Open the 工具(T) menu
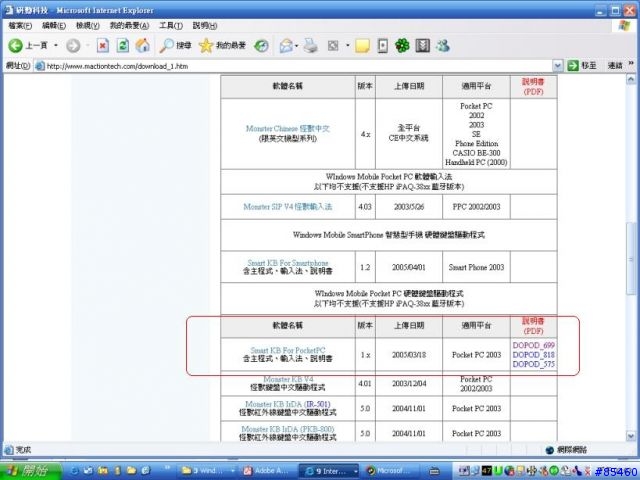 (171, 25)
